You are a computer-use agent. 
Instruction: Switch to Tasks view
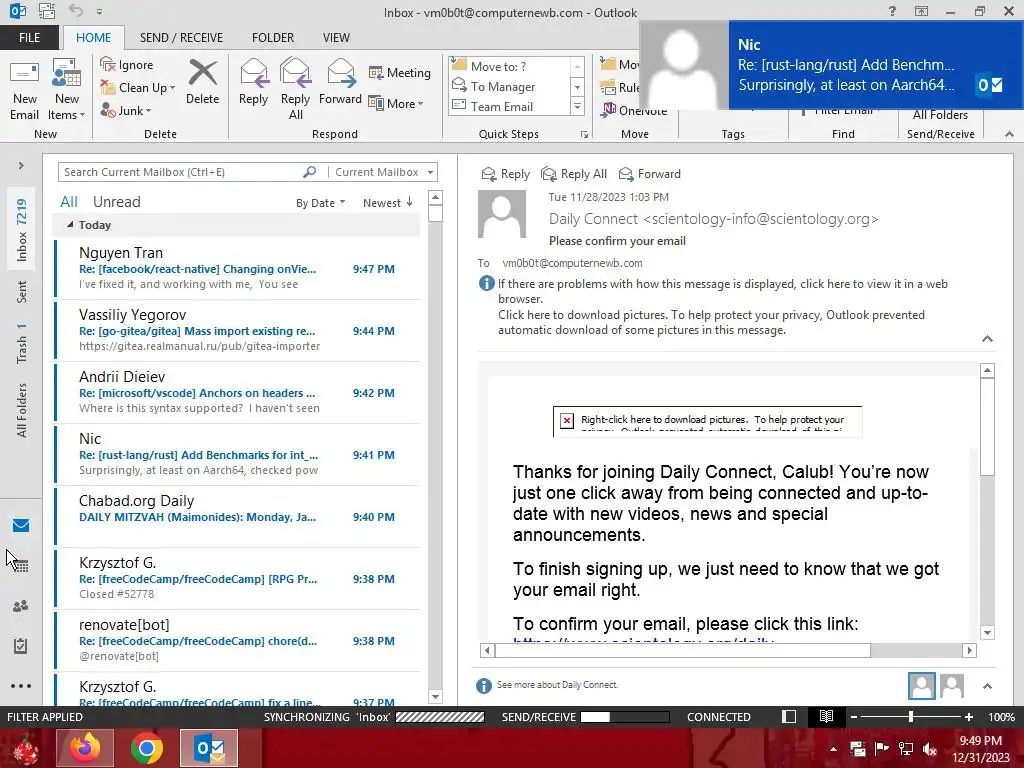(21, 646)
